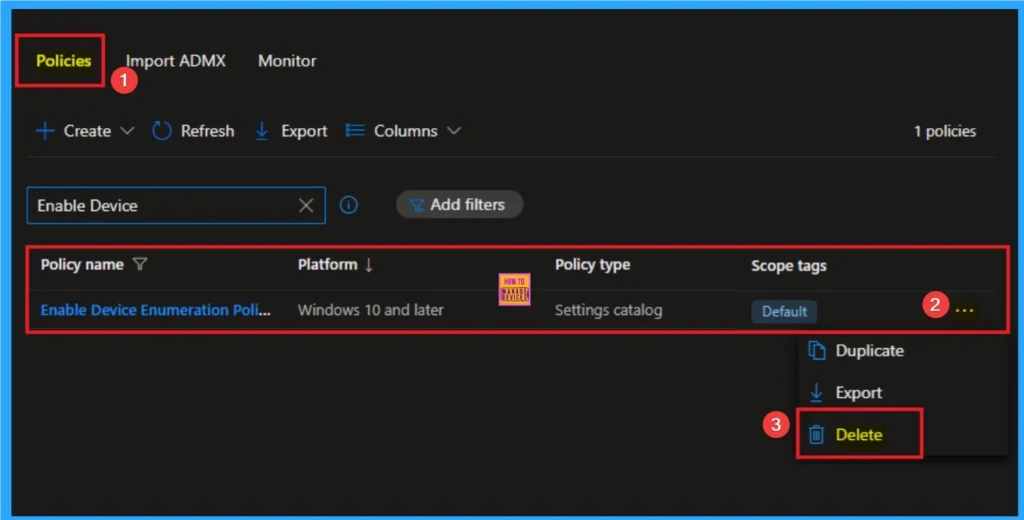
Task: Click the info icon beside search box
Action: [349, 205]
